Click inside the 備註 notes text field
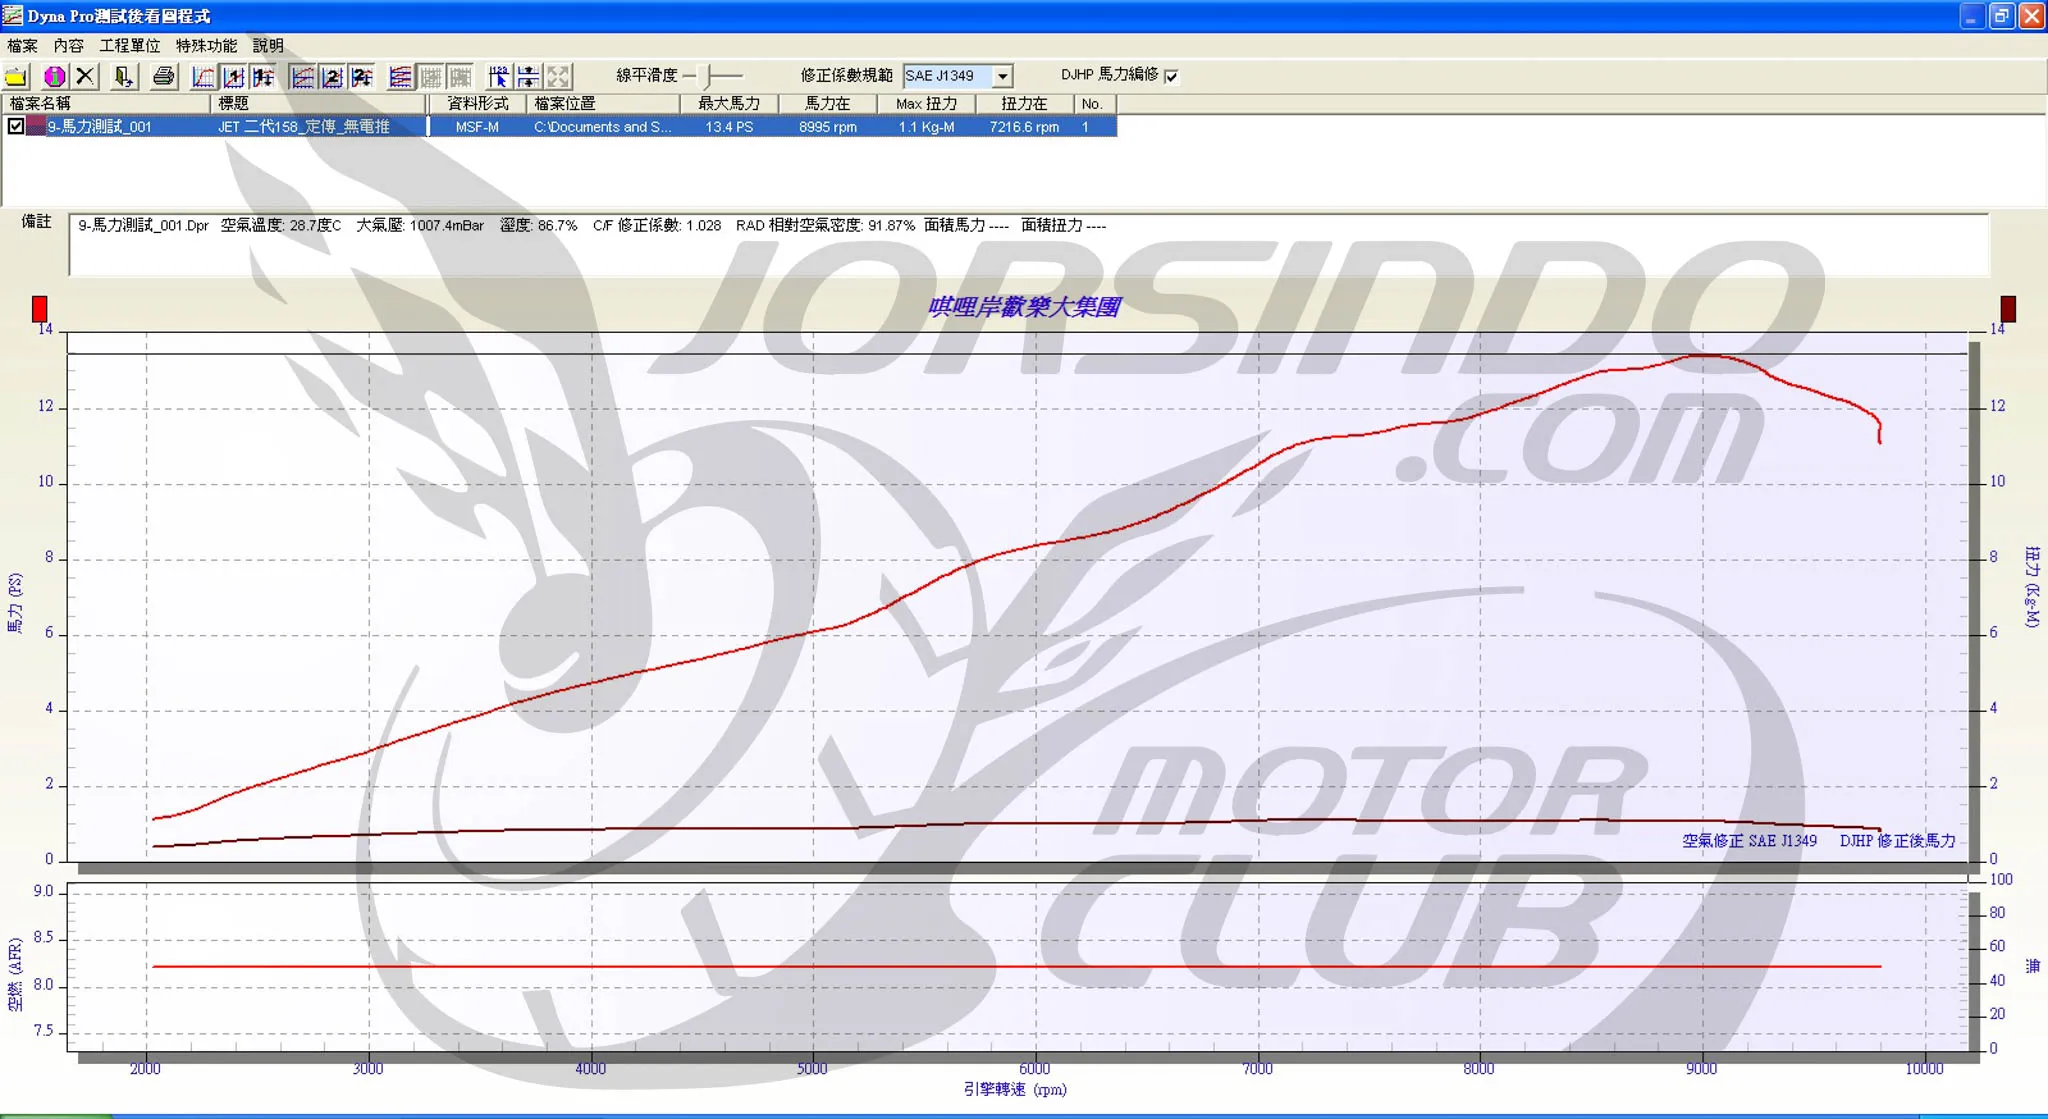Screen dimensions: 2048x1119 1029,244
